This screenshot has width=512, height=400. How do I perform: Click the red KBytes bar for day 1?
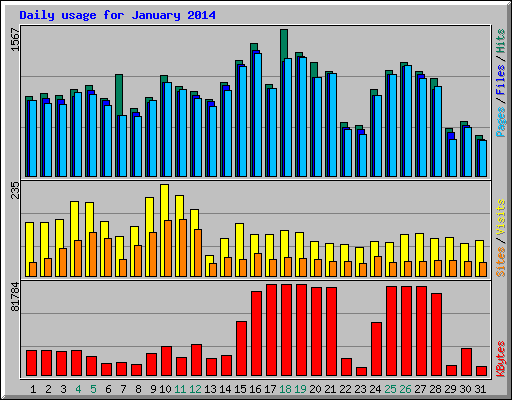click(31, 363)
